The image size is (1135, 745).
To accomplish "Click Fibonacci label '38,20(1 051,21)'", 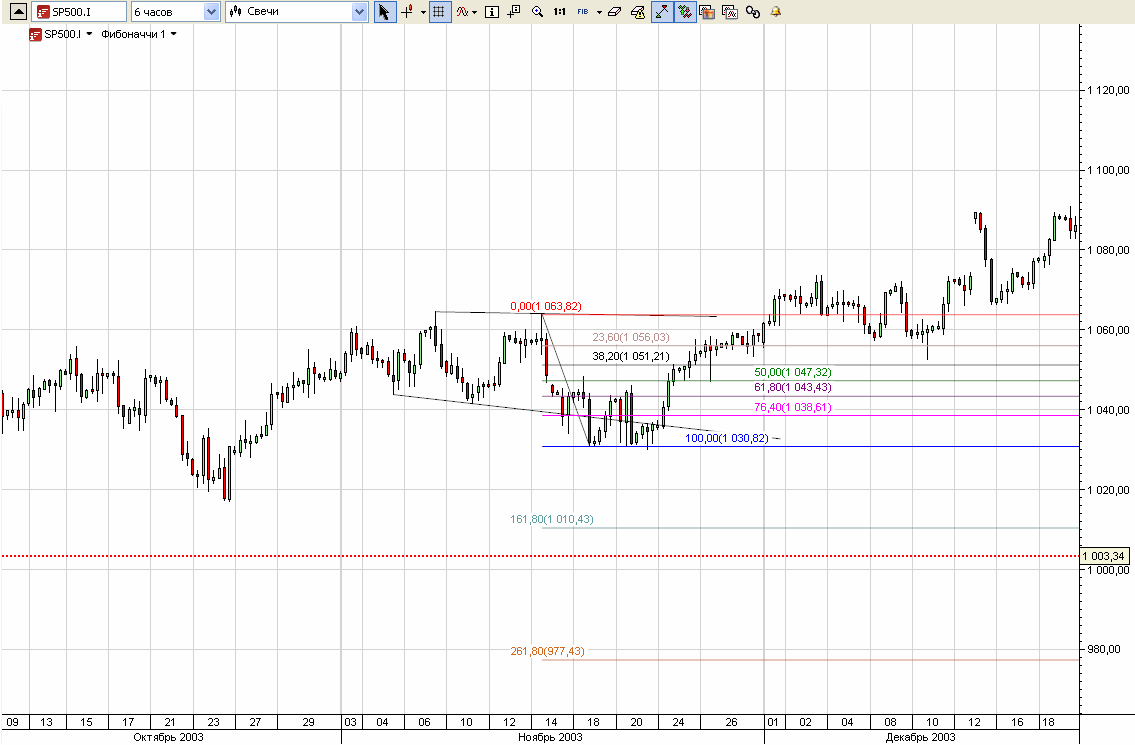I will coord(631,356).
